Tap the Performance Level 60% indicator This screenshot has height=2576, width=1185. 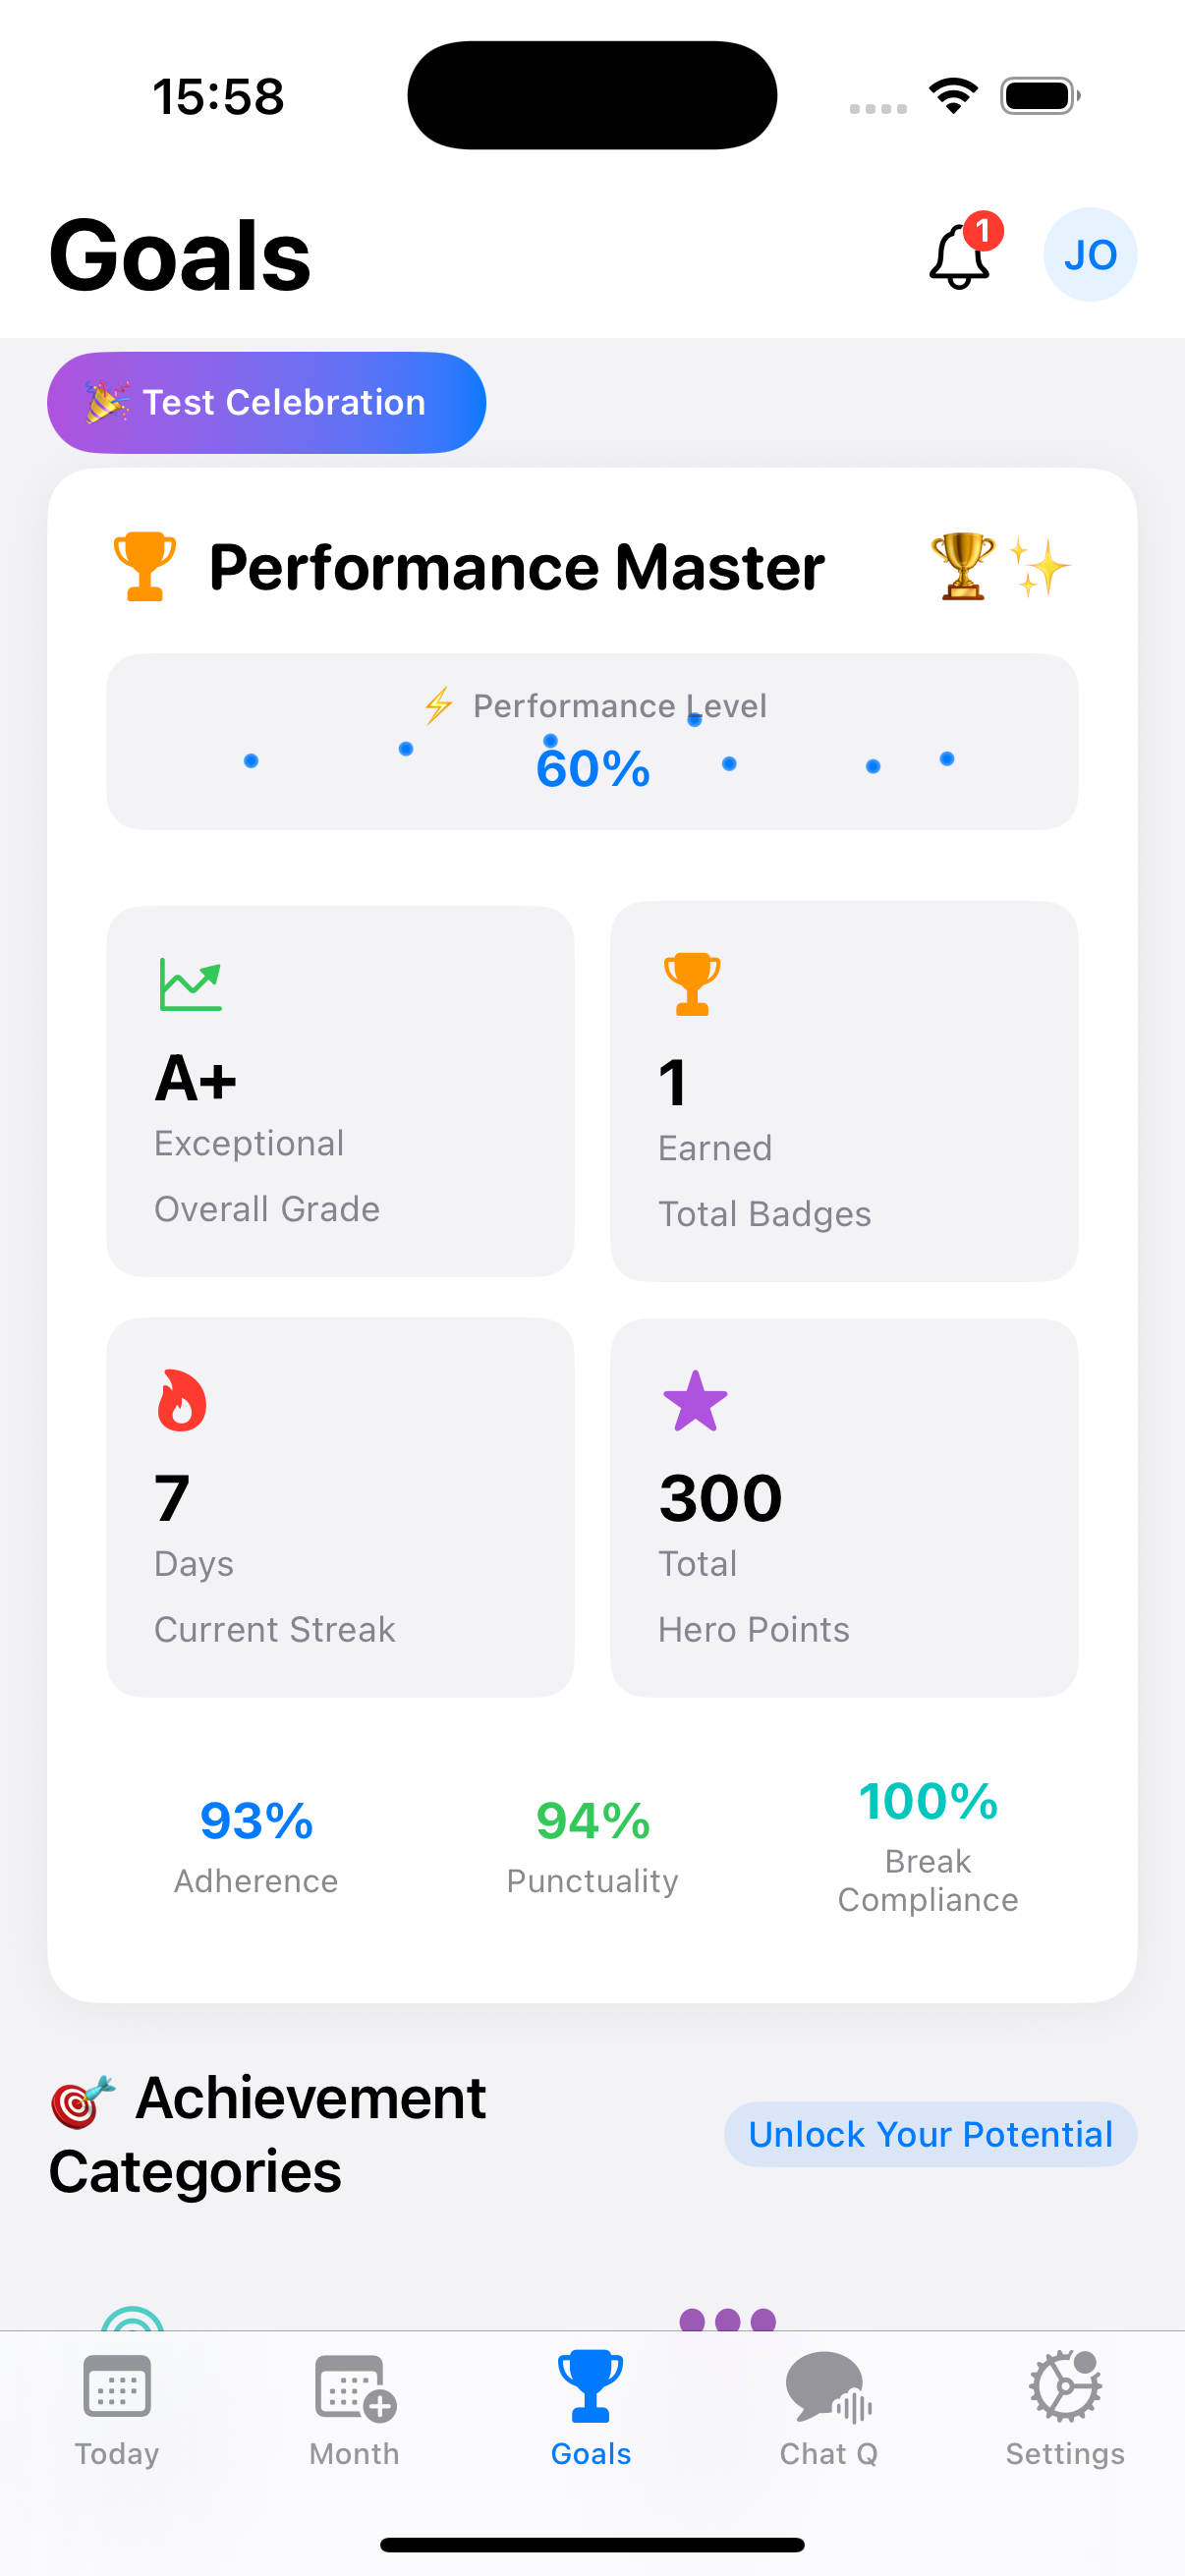[x=593, y=766]
